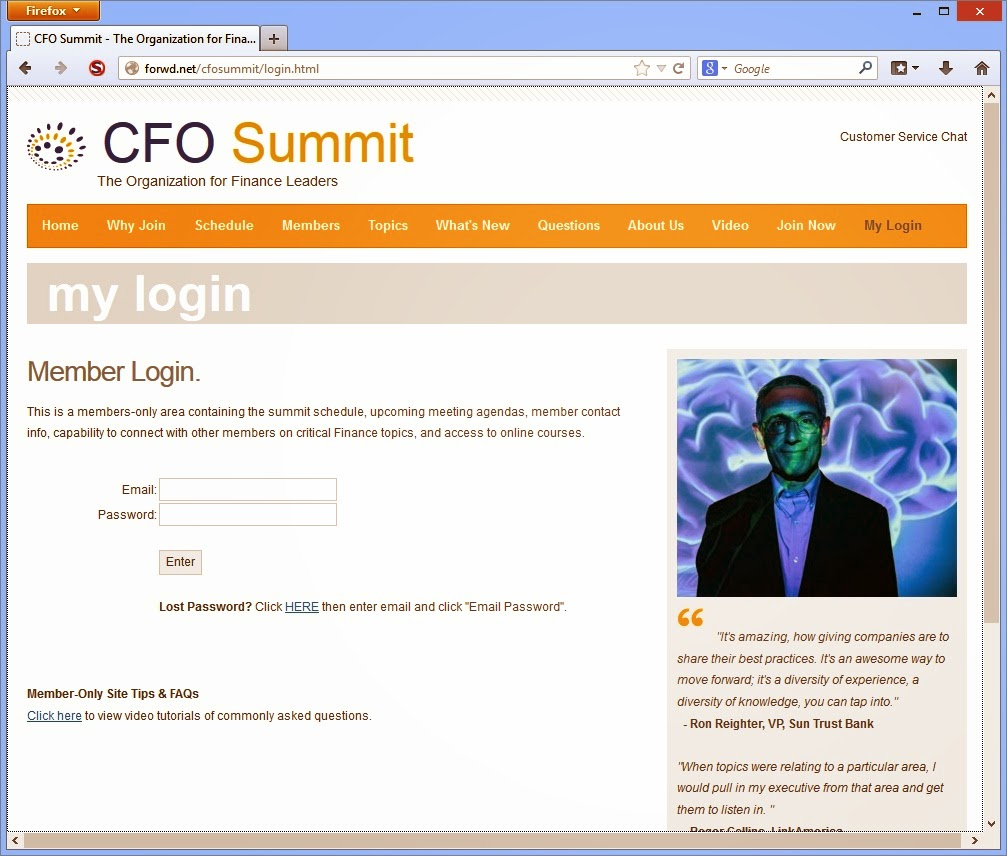Click the Enter login button
1007x856 pixels.
pos(180,562)
